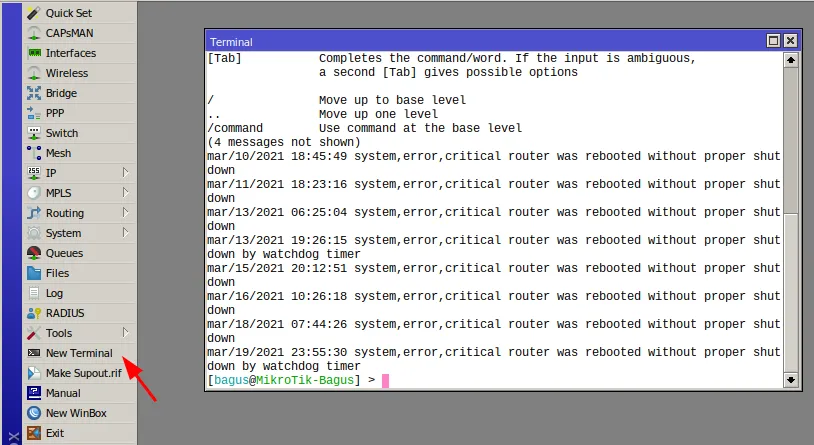This screenshot has width=814, height=445.
Task: Click the mar/16/2021 10:26:18 log line
Action: pyautogui.click(x=494, y=303)
